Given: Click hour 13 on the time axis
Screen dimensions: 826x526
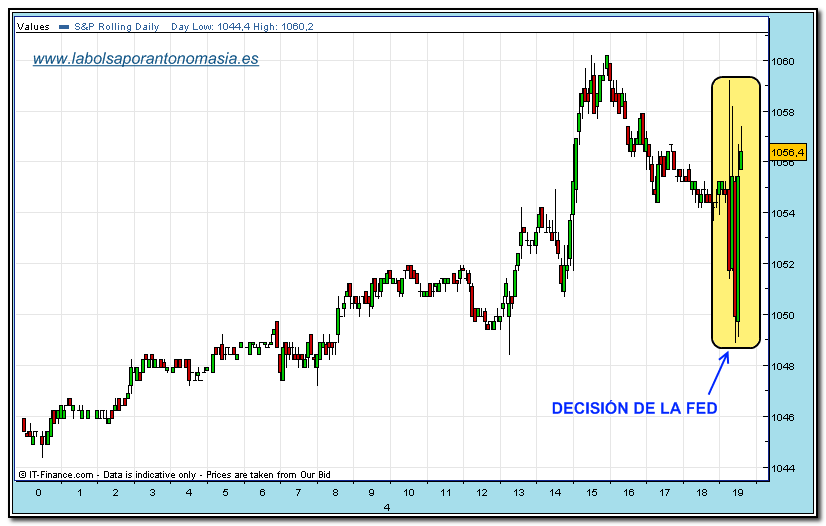Looking at the screenshot, I should pos(519,493).
